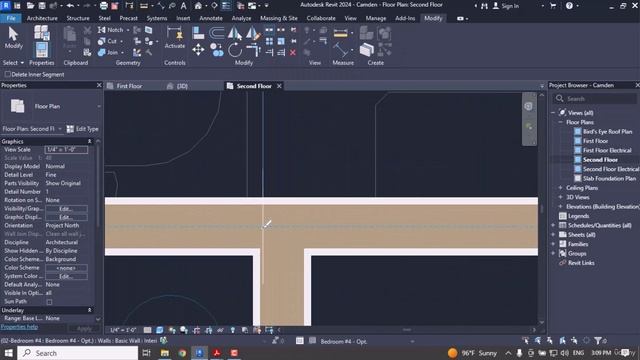This screenshot has height=360, width=640.
Task: Select the Align tool
Action: click(x=198, y=33)
